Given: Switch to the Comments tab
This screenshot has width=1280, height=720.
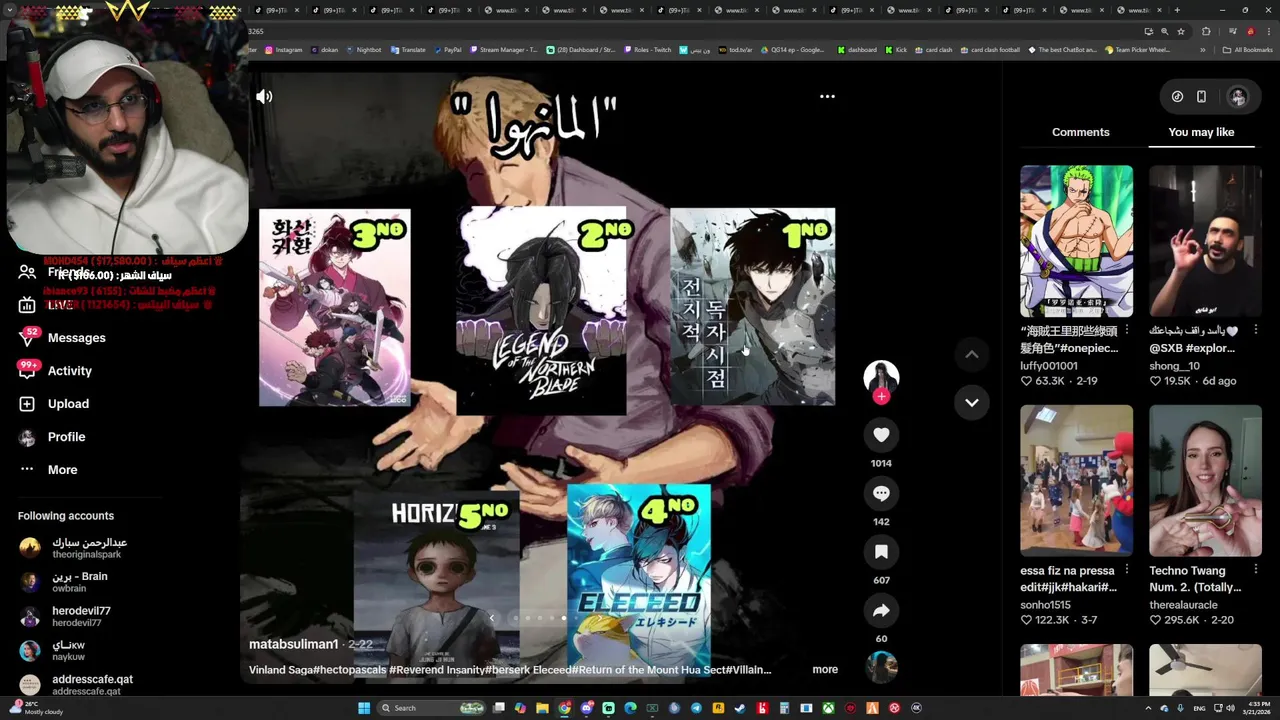Looking at the screenshot, I should 1080,132.
